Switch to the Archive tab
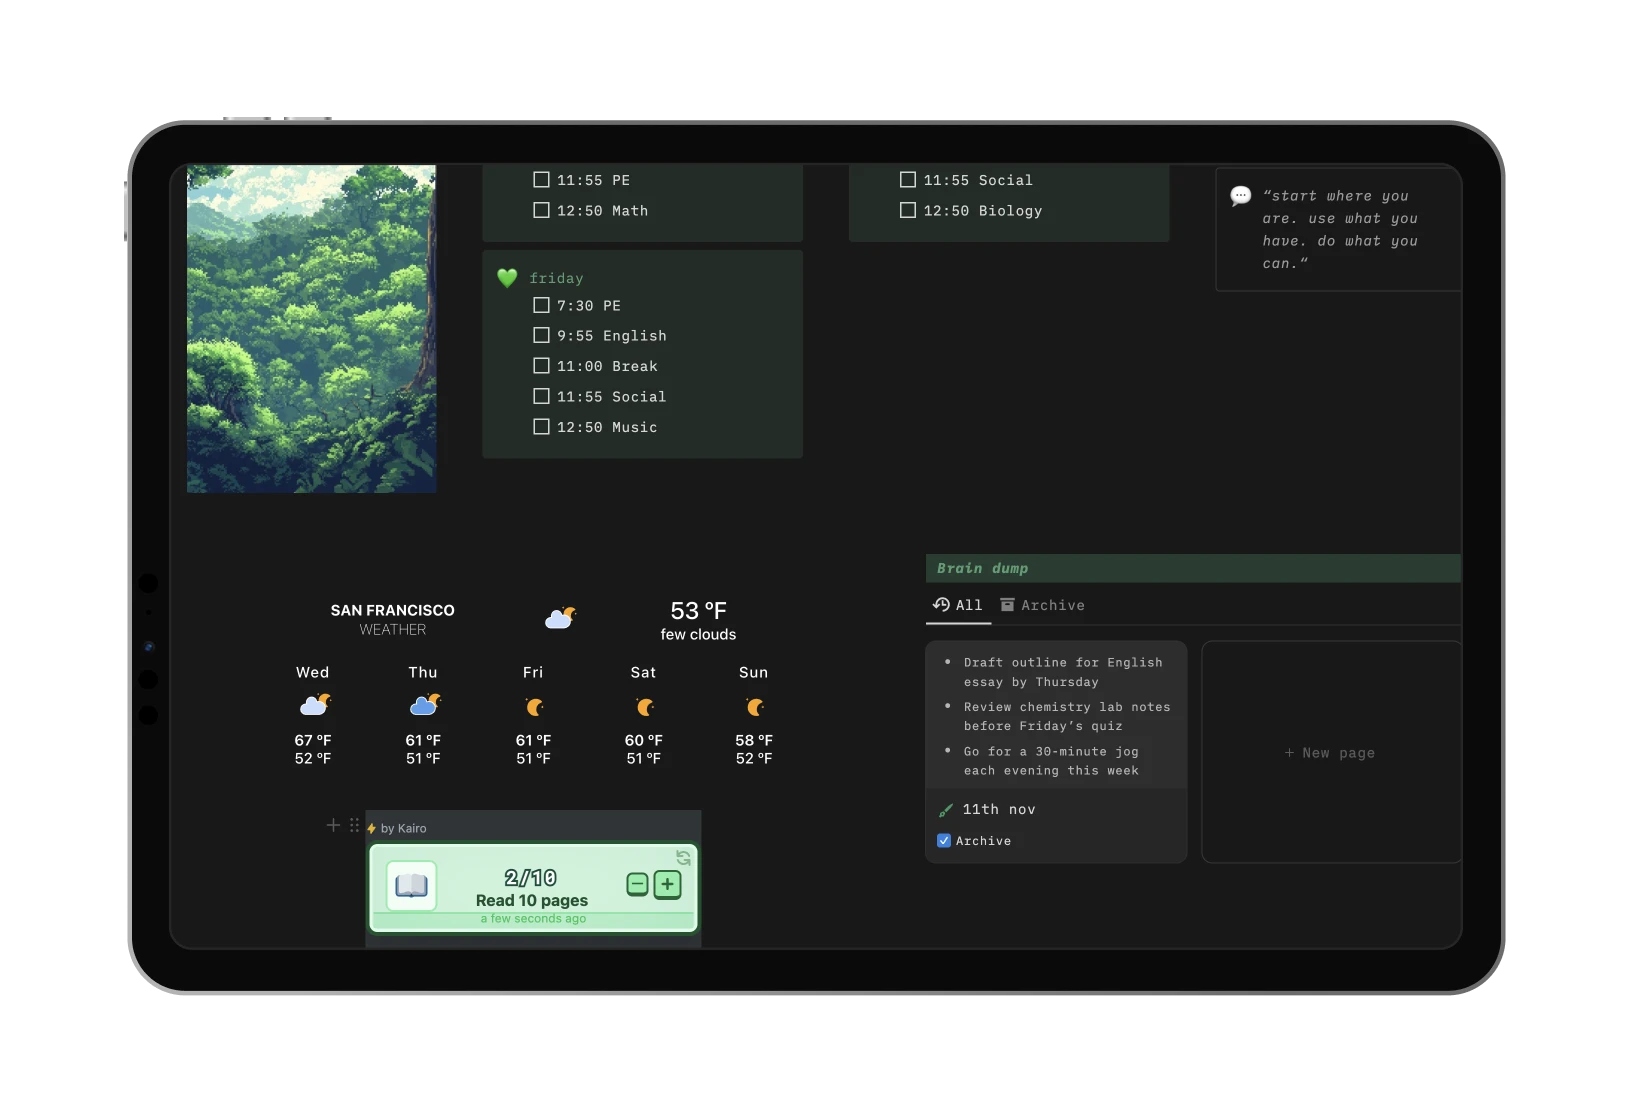This screenshot has height=1111, width=1626. point(1043,605)
